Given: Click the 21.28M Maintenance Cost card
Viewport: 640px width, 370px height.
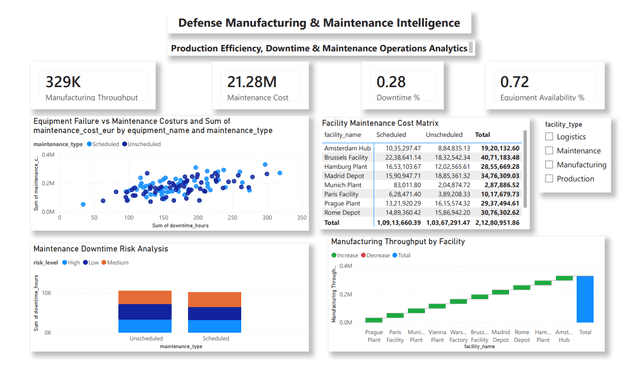Looking at the screenshot, I should click(x=260, y=85).
